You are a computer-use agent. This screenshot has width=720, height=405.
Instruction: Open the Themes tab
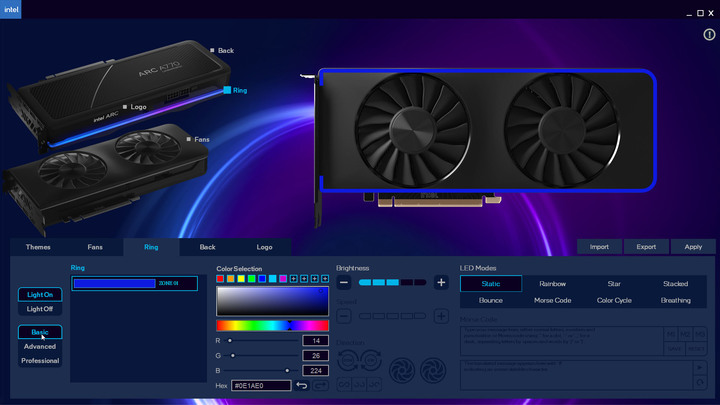pyautogui.click(x=38, y=247)
